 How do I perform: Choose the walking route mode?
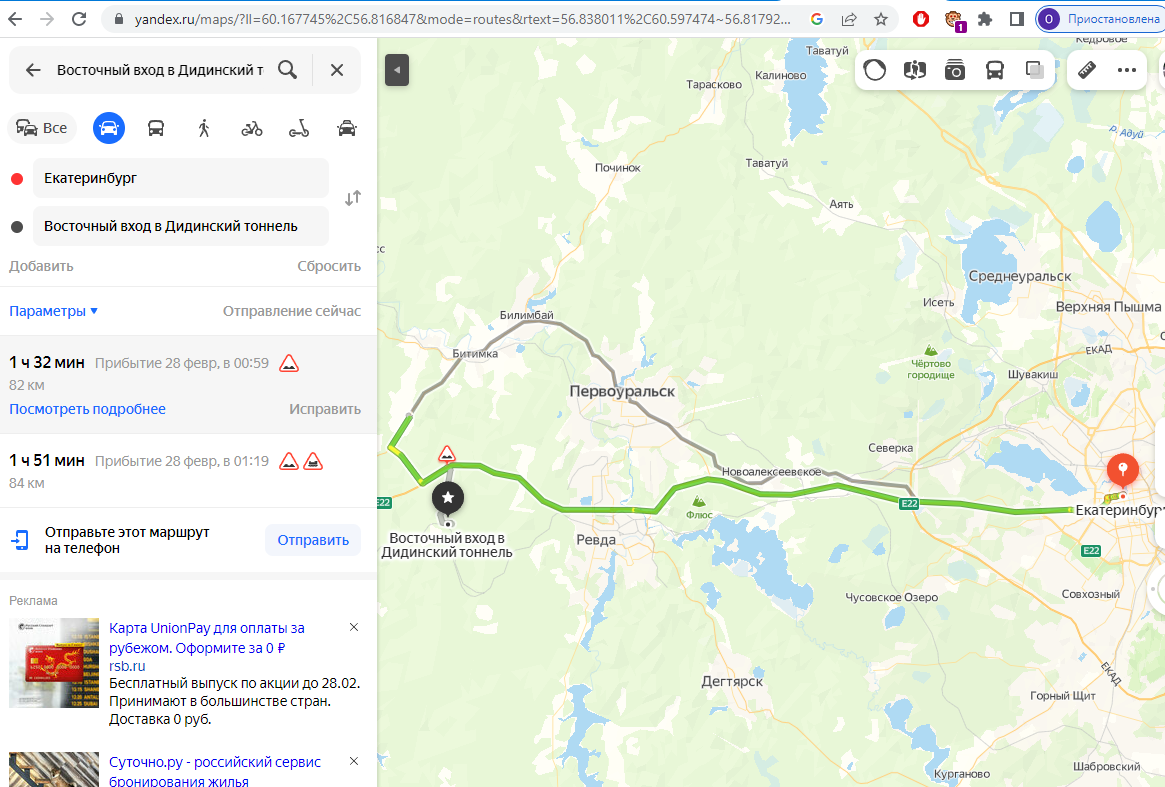(204, 128)
